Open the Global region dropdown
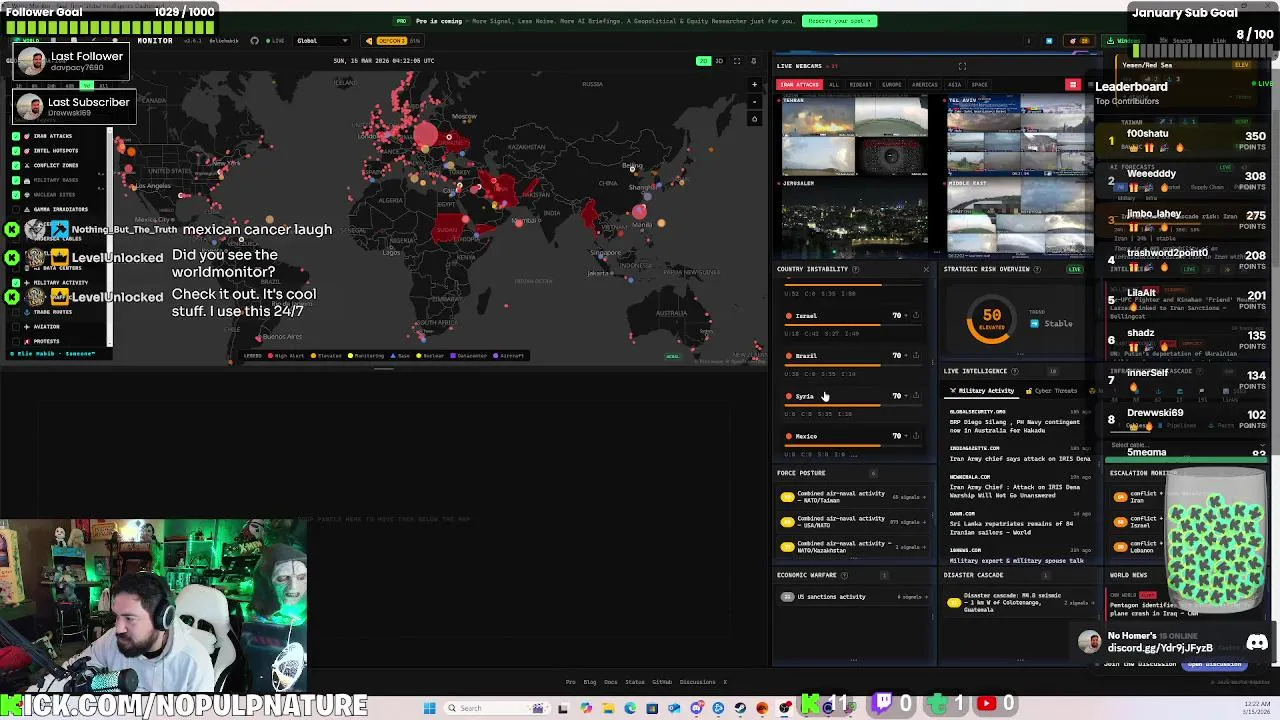 (322, 41)
